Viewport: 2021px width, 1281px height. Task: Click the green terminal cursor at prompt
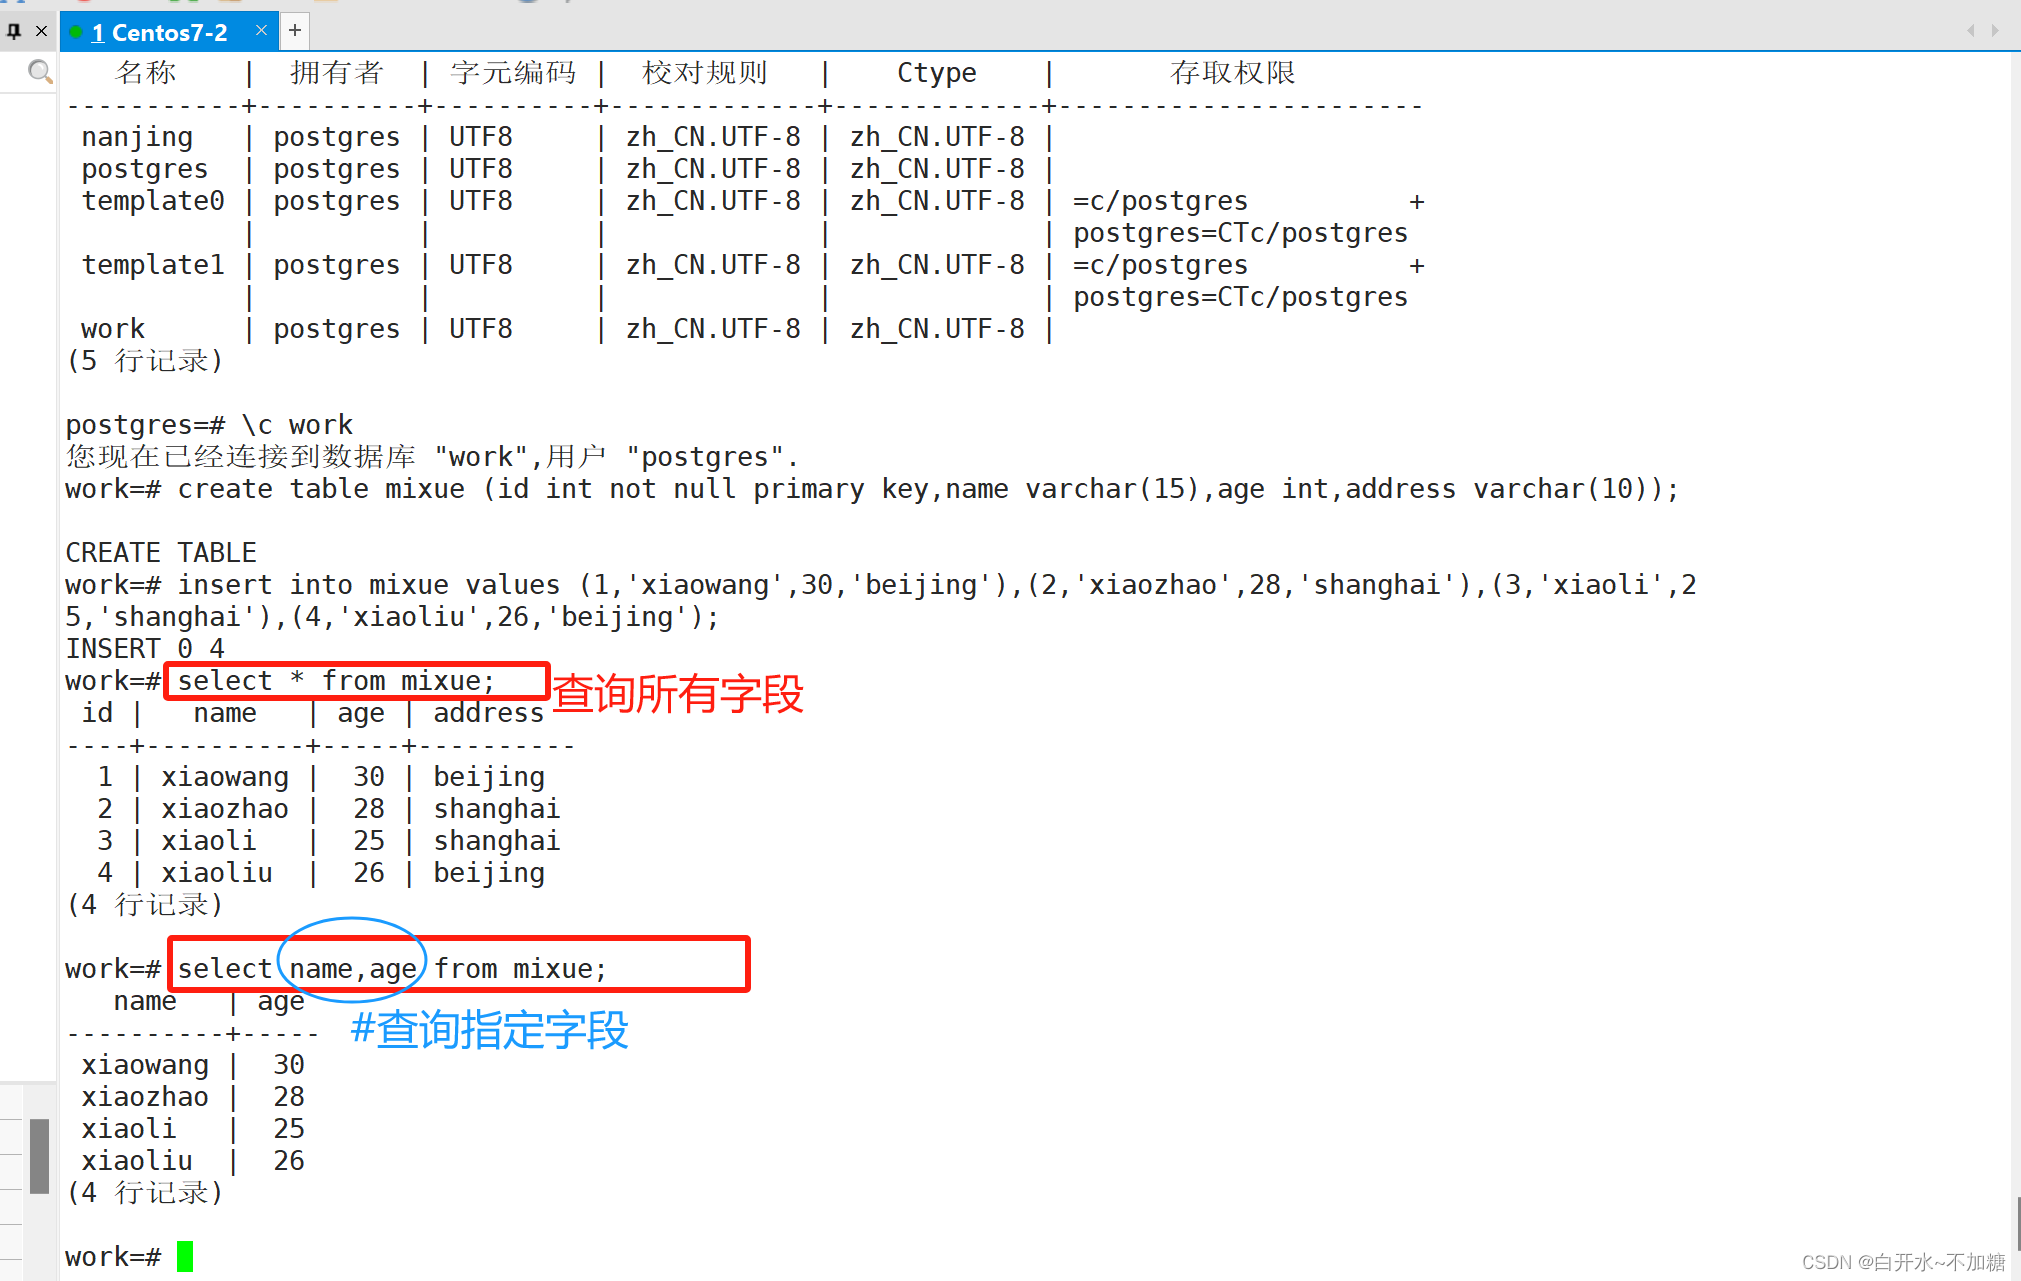click(x=185, y=1256)
